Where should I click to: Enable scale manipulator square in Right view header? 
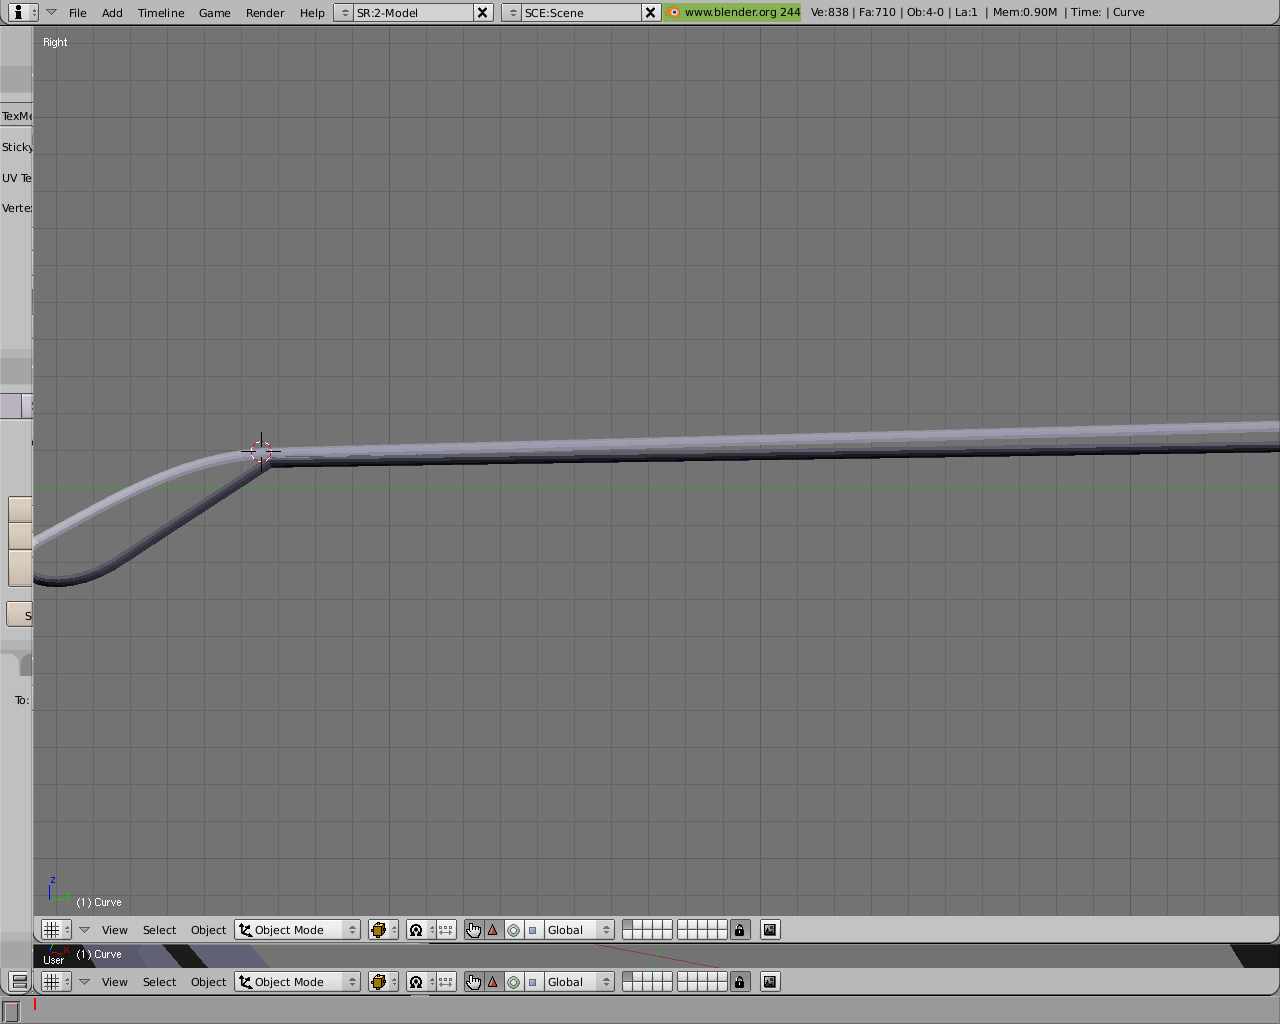tap(533, 930)
